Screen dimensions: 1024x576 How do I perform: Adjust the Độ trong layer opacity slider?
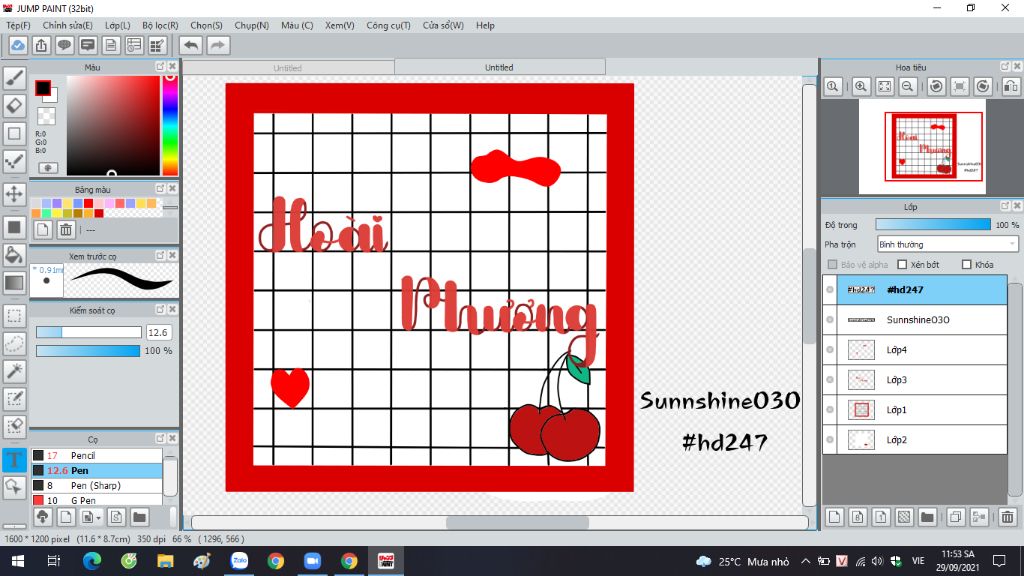(x=933, y=225)
